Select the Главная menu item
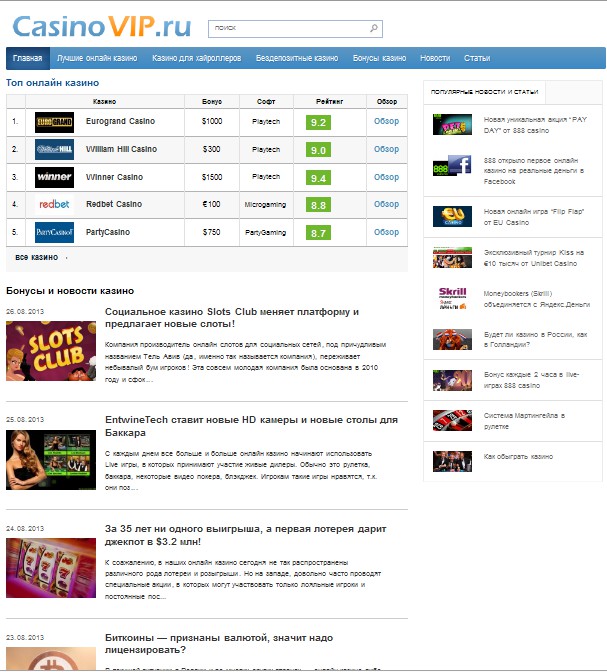The width and height of the screenshot is (607, 672). (28, 58)
